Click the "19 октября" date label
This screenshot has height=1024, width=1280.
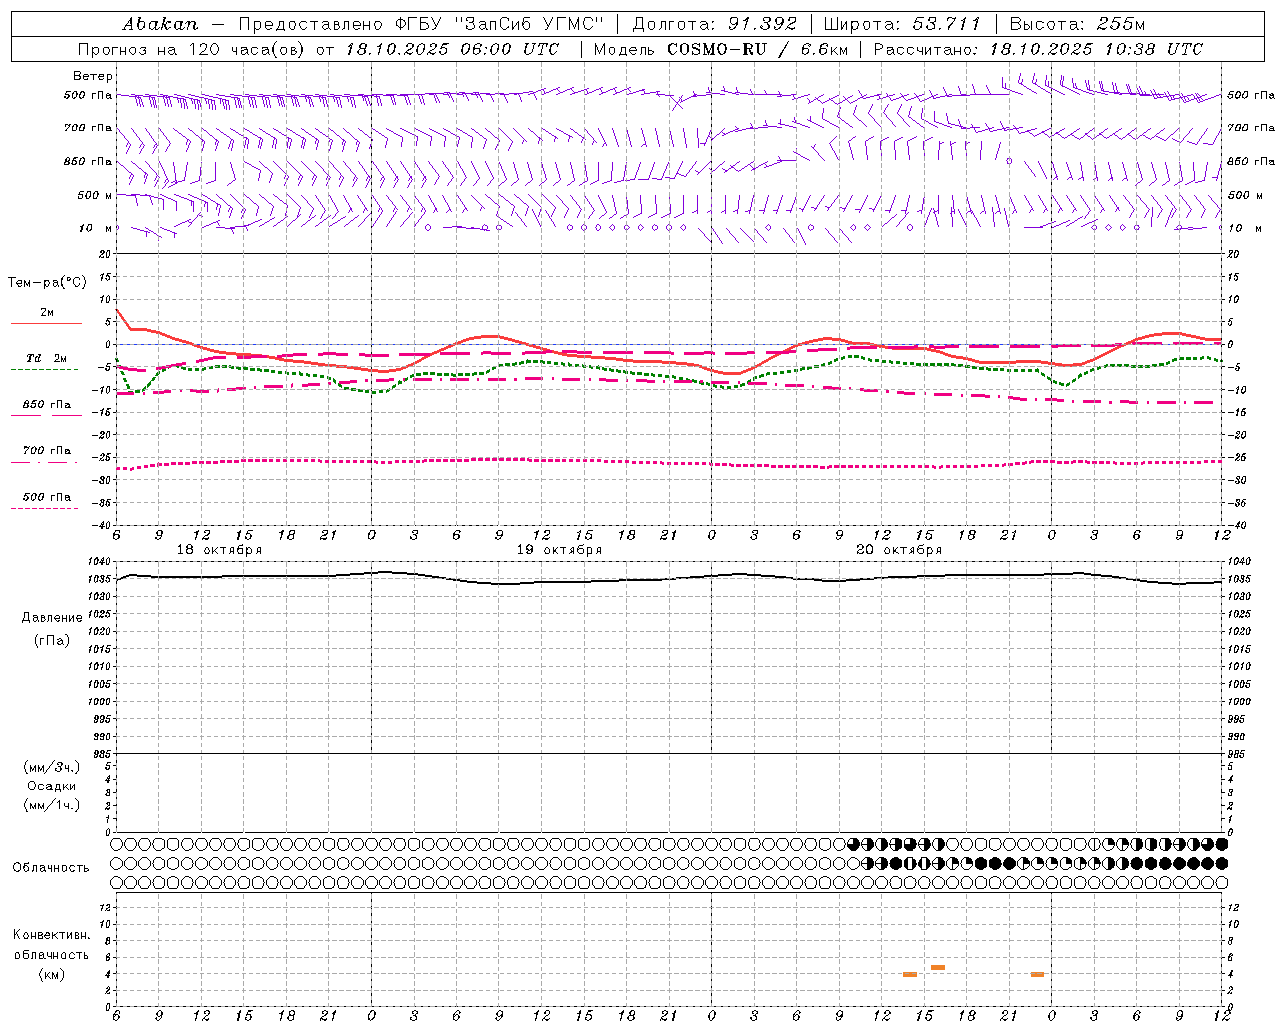pos(559,550)
